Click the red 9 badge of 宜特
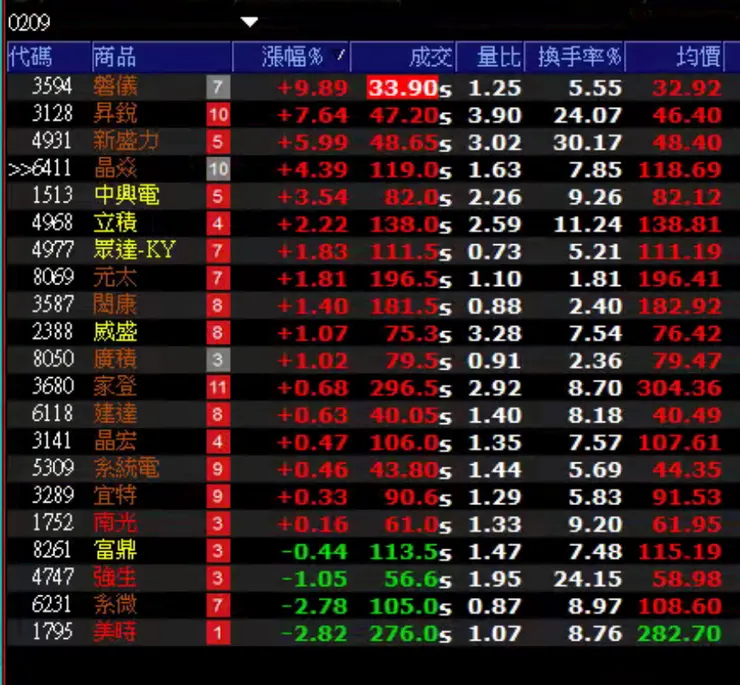 218,497
